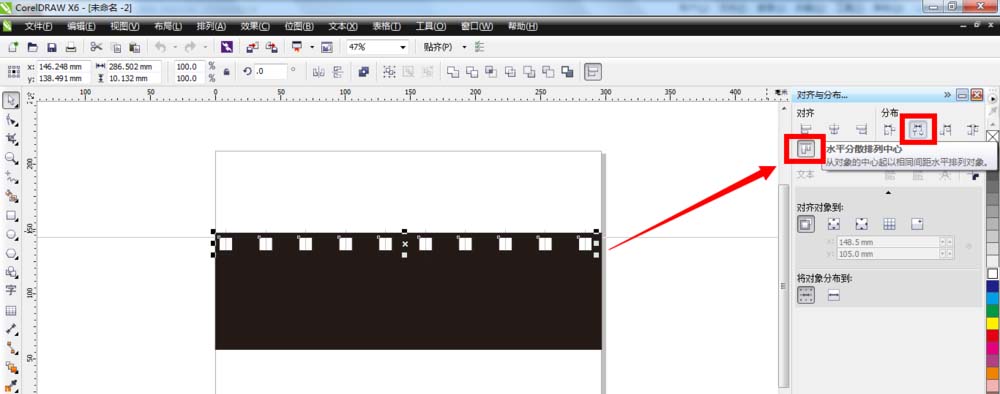Click the Intersect shapes icon
1000x394 pixels.
(491, 72)
